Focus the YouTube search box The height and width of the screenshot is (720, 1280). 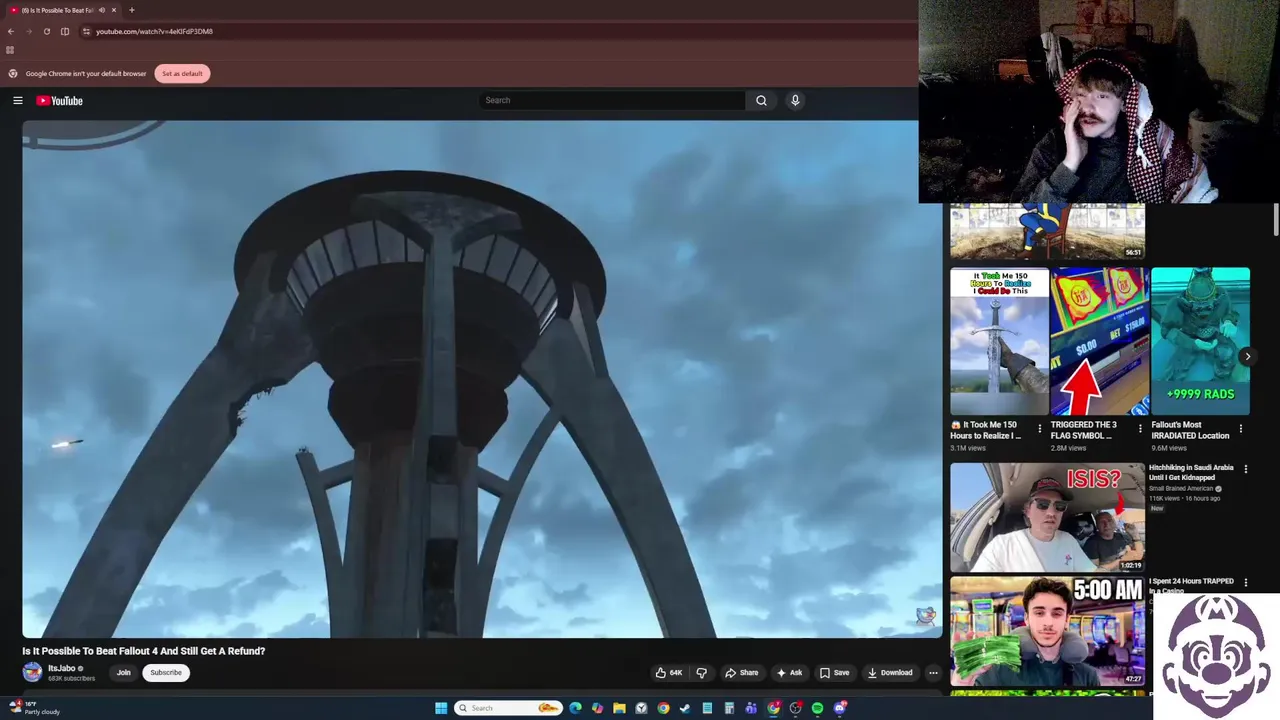[x=612, y=100]
